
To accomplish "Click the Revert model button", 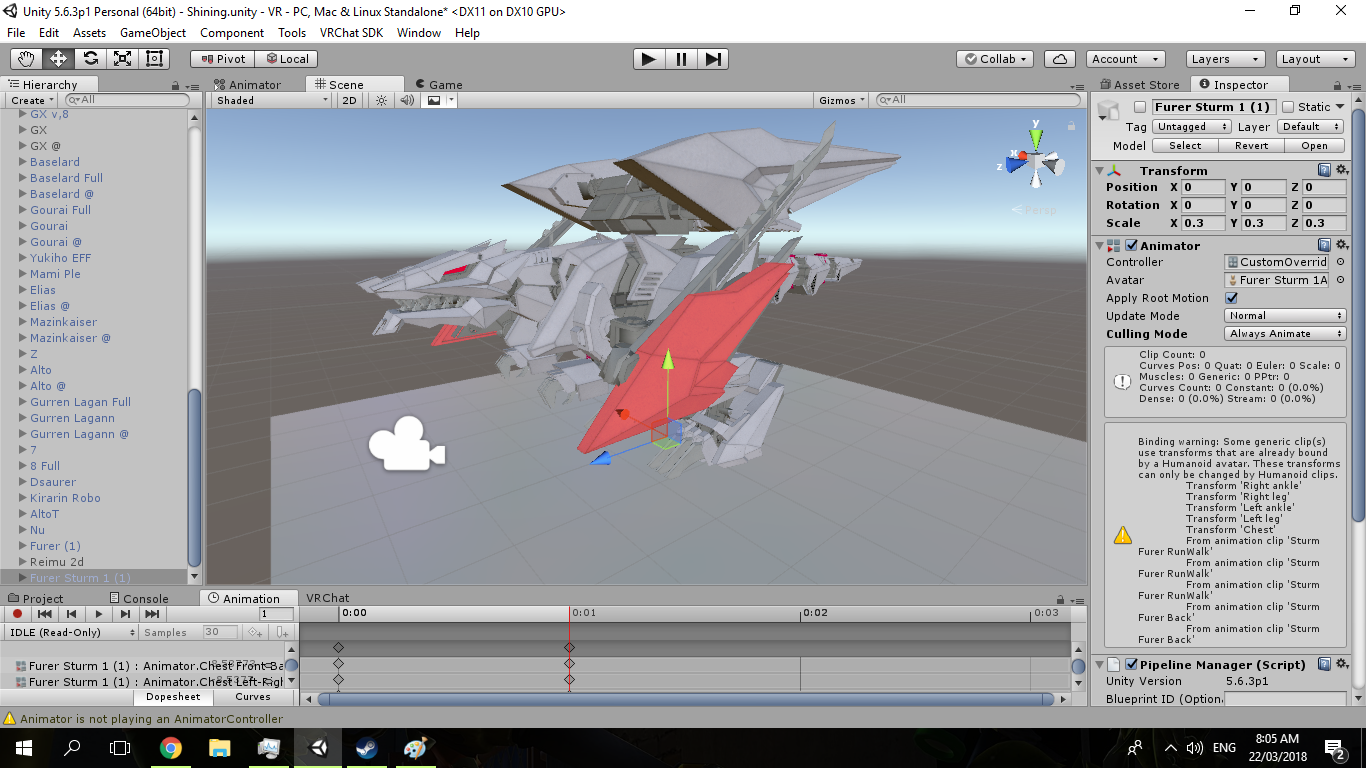I will pyautogui.click(x=1251, y=145).
